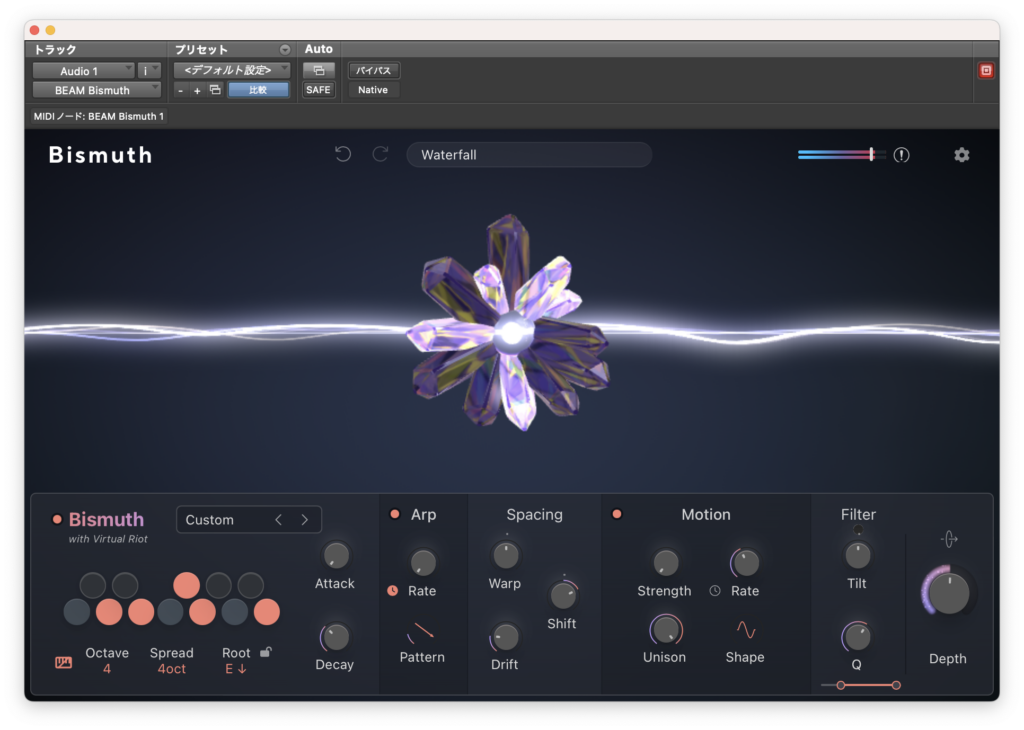Click the Motion Strength knob
Screen dimensions: 1024x730
point(665,562)
